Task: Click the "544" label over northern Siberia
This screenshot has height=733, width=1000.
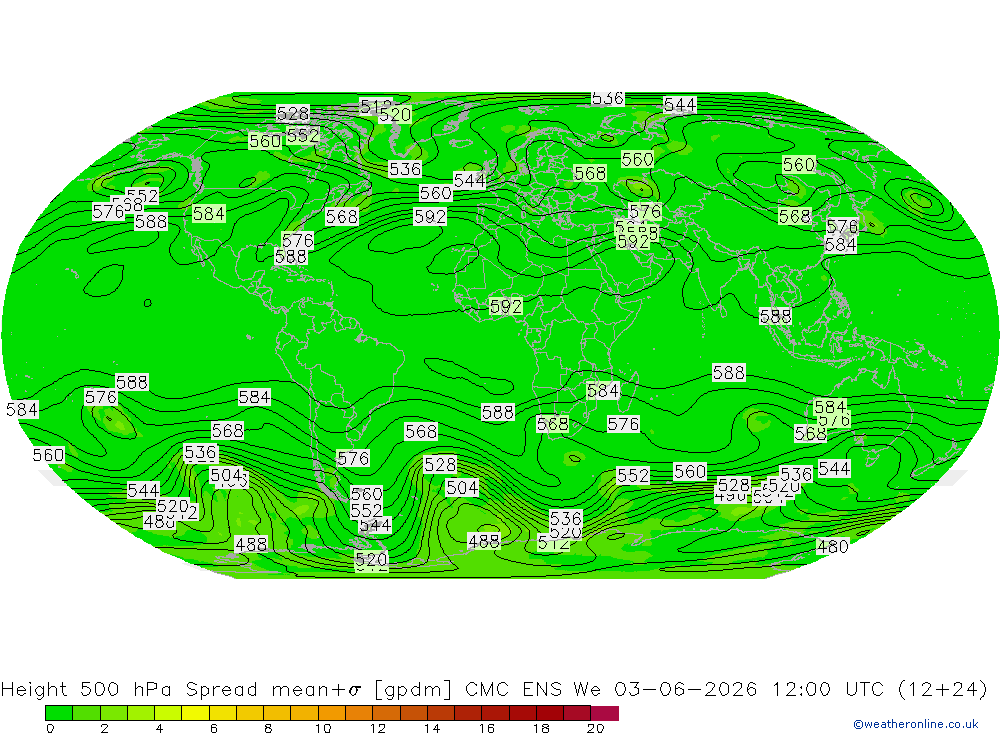Action: [680, 105]
